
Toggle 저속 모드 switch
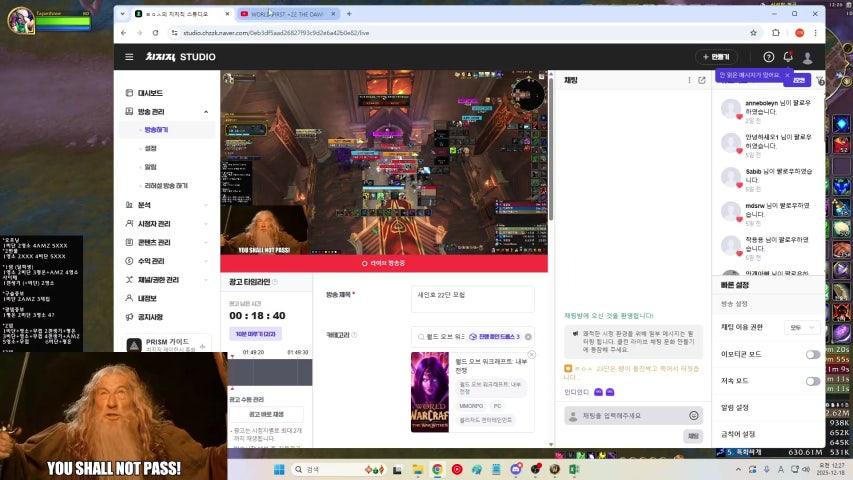pos(812,381)
